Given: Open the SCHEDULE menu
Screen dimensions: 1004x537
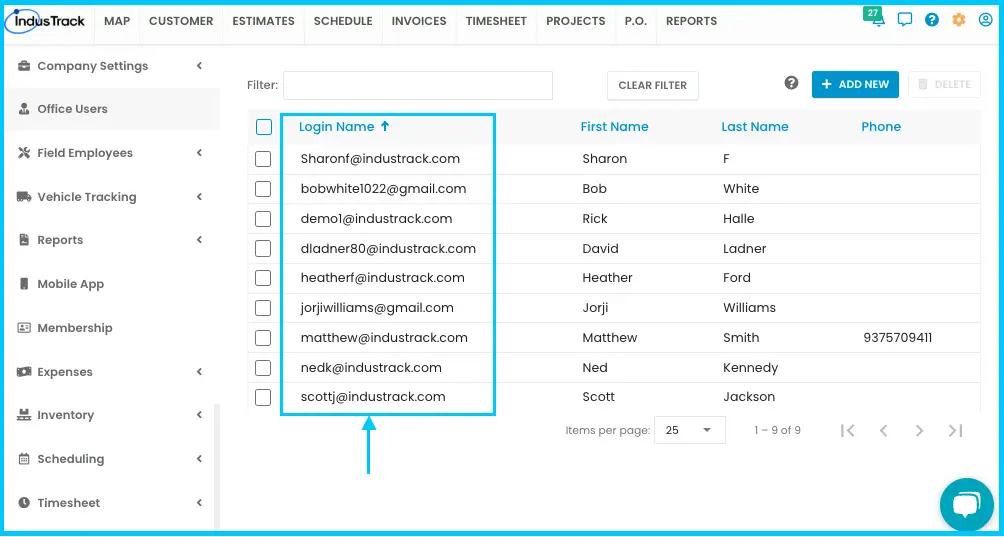Looking at the screenshot, I should (x=343, y=21).
